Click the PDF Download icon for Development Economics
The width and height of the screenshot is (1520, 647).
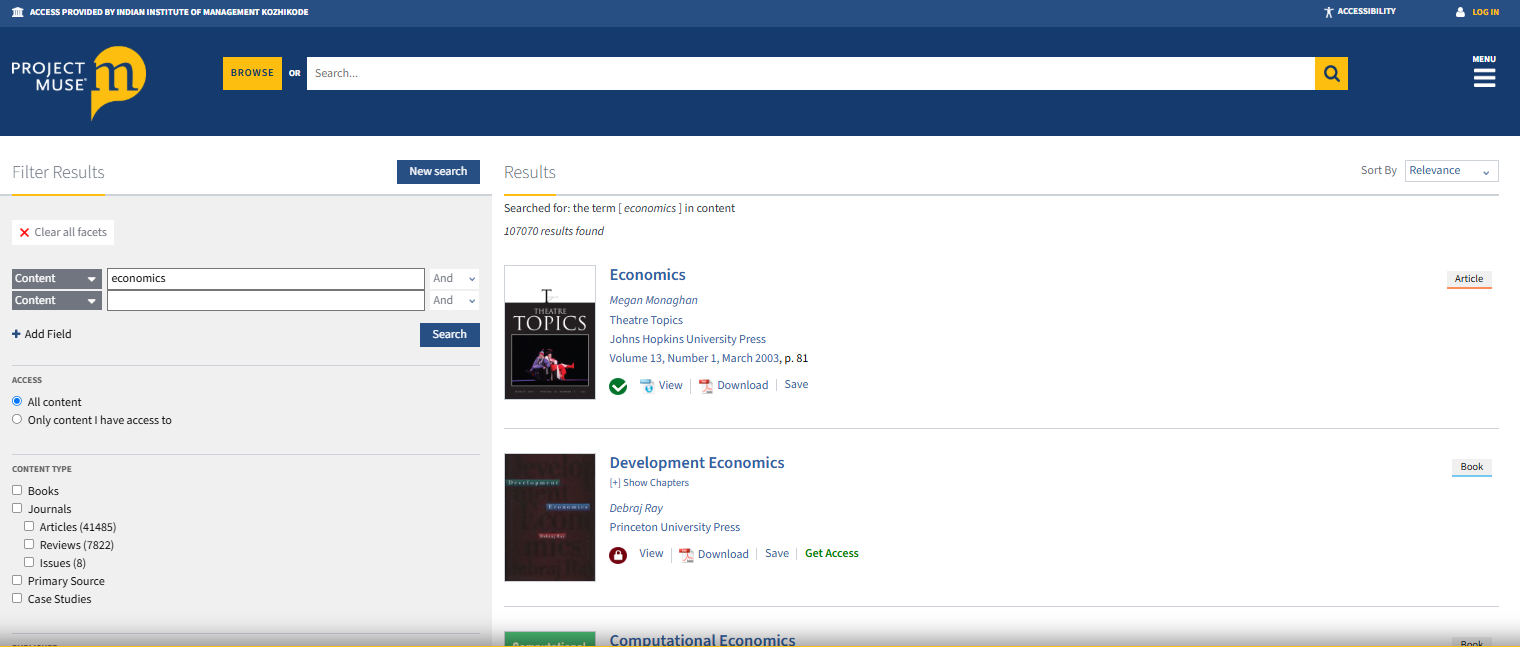pos(686,555)
